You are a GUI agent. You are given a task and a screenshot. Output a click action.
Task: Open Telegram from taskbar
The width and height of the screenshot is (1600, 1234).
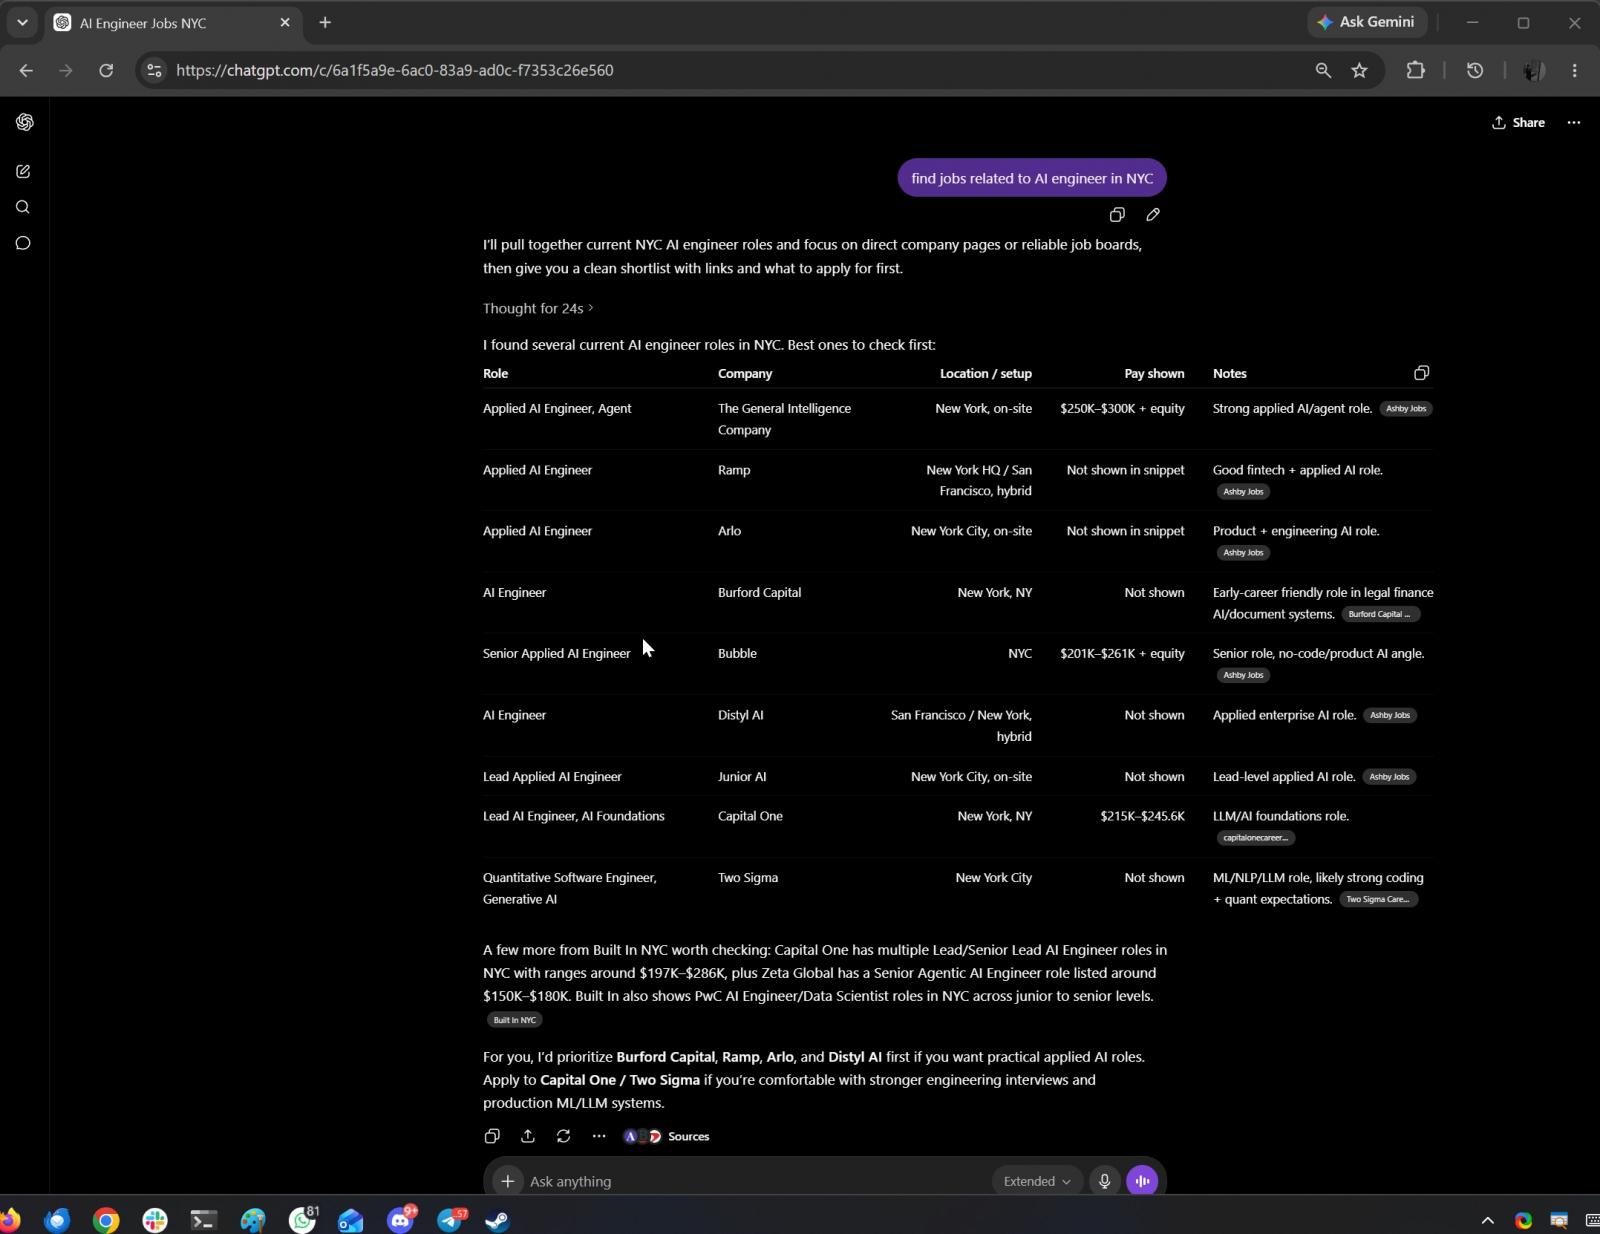tap(451, 1220)
